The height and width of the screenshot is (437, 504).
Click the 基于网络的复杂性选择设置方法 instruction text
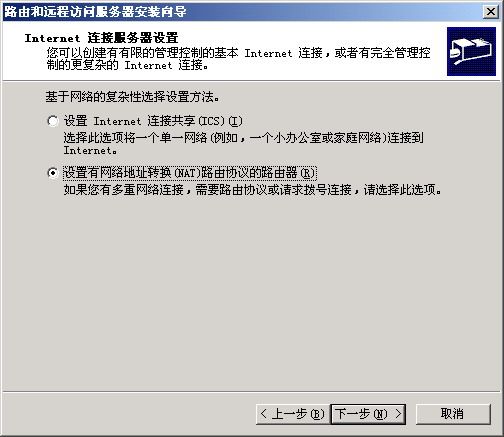coord(133,97)
